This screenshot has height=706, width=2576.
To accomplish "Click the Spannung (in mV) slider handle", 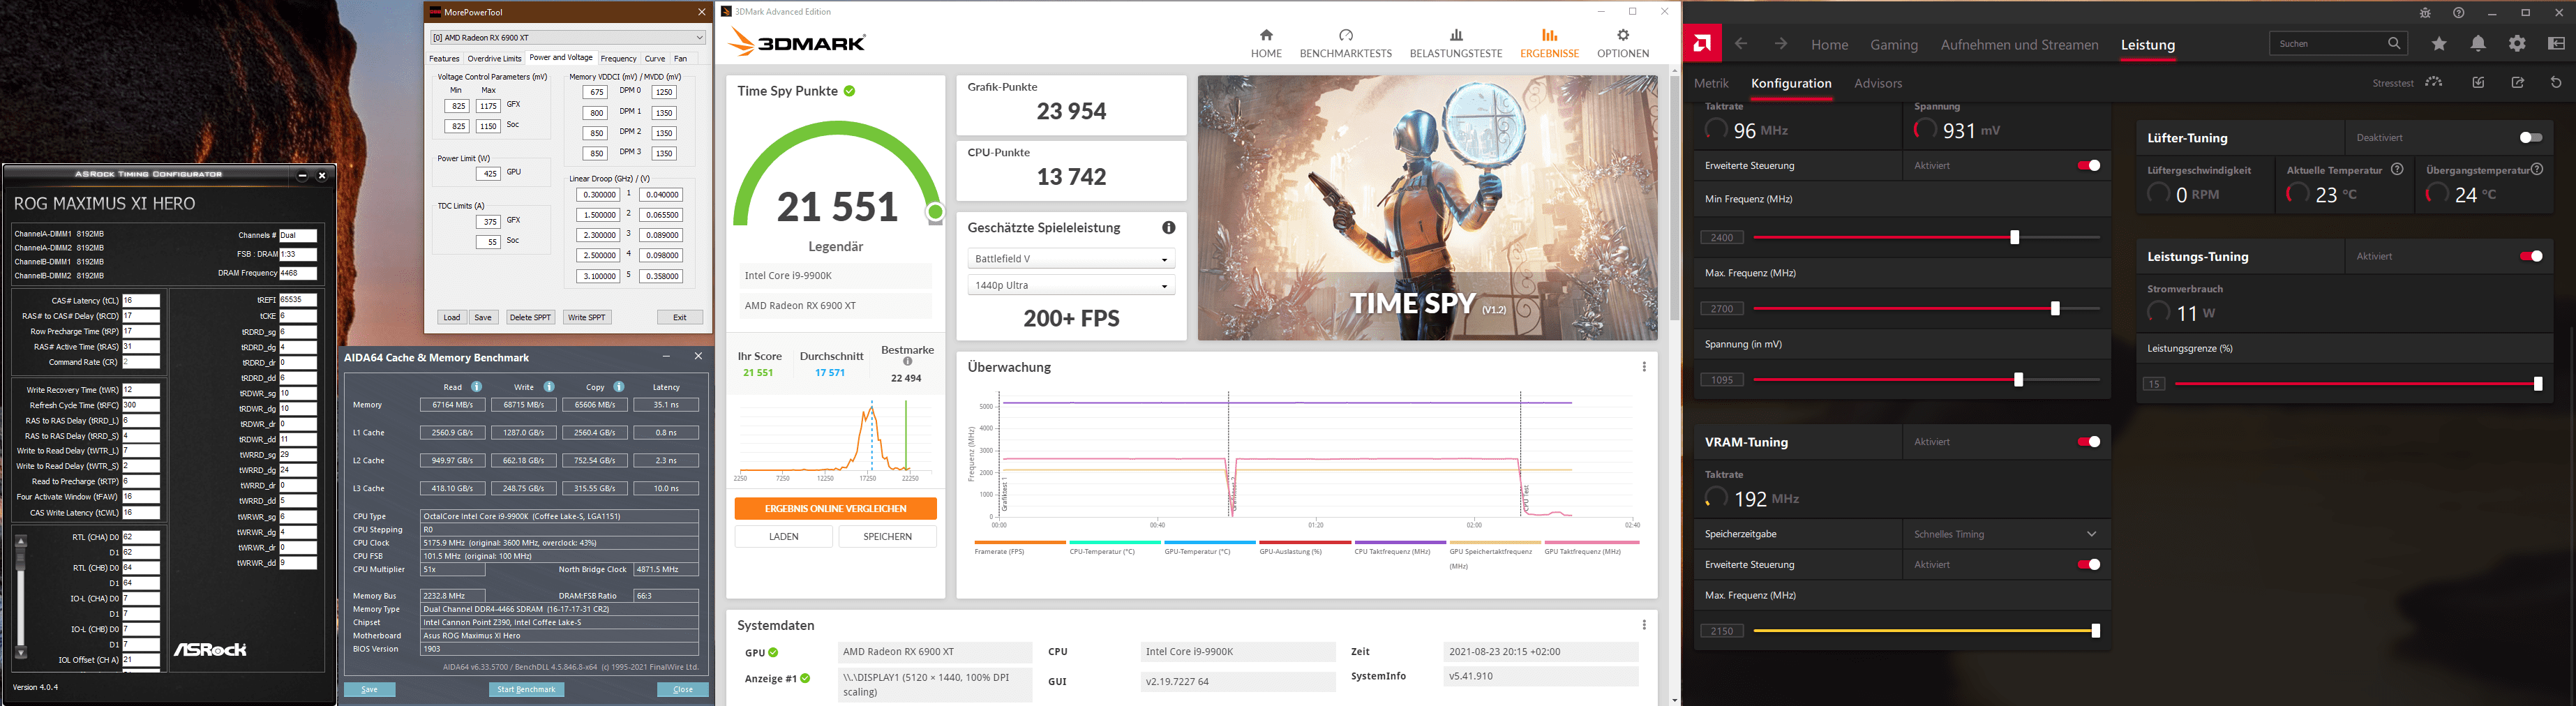I will (2018, 380).
